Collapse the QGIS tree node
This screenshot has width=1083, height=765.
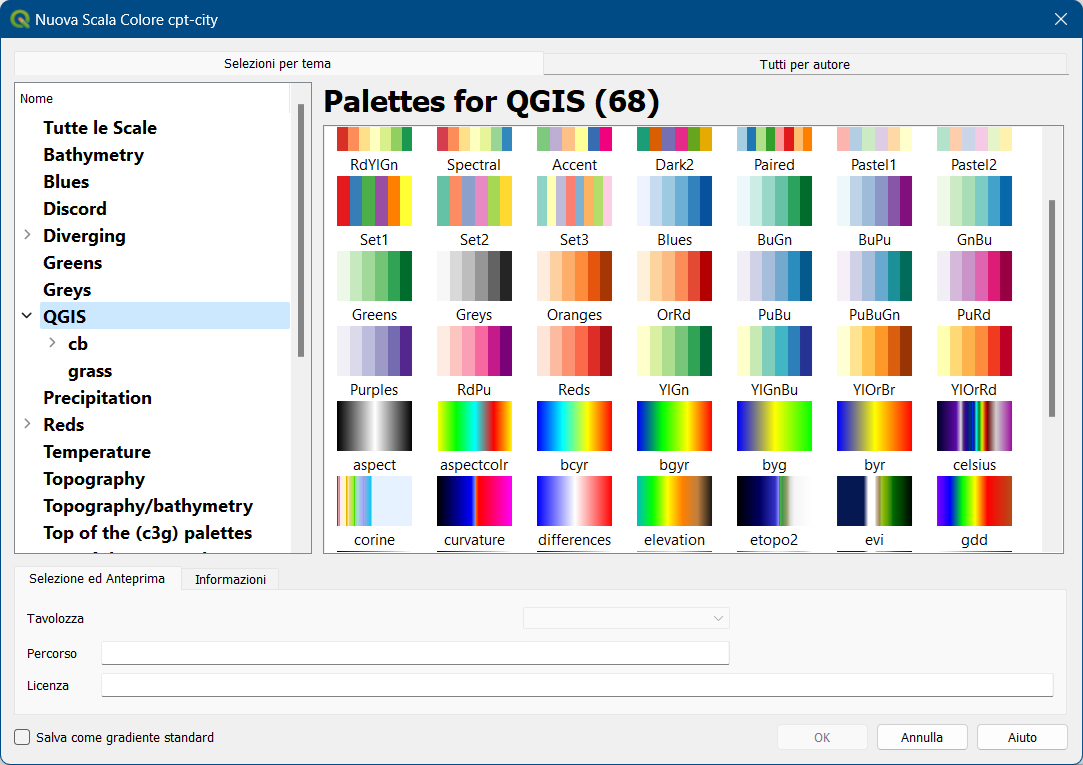tap(27, 316)
